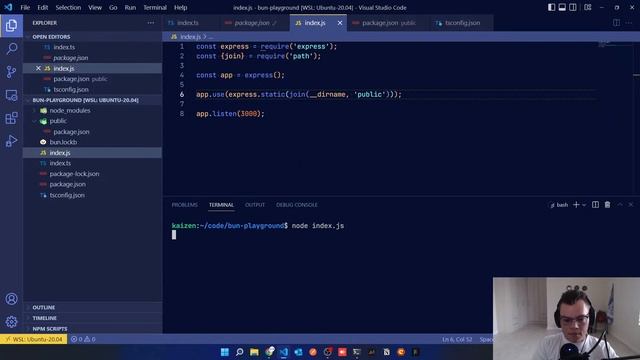Screen dimensions: 640x360
Task: Open File Explorer on taskbar
Action: coord(254,352)
